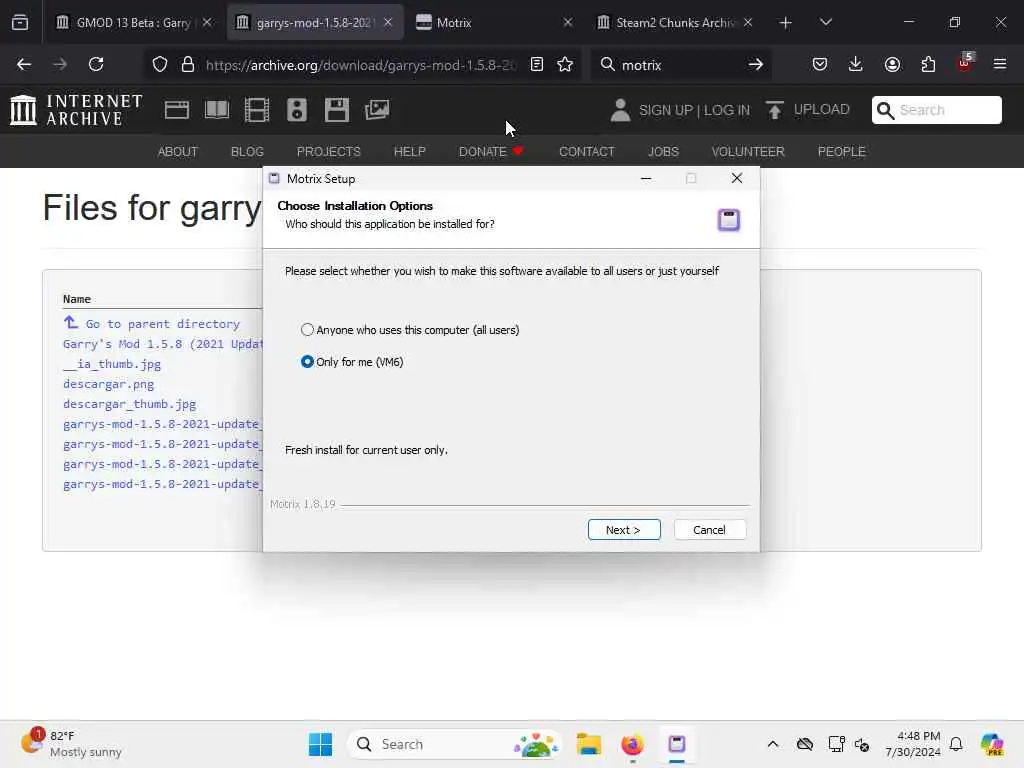Viewport: 1024px width, 768px height.
Task: Open the CONTACT menu item
Action: tap(586, 152)
